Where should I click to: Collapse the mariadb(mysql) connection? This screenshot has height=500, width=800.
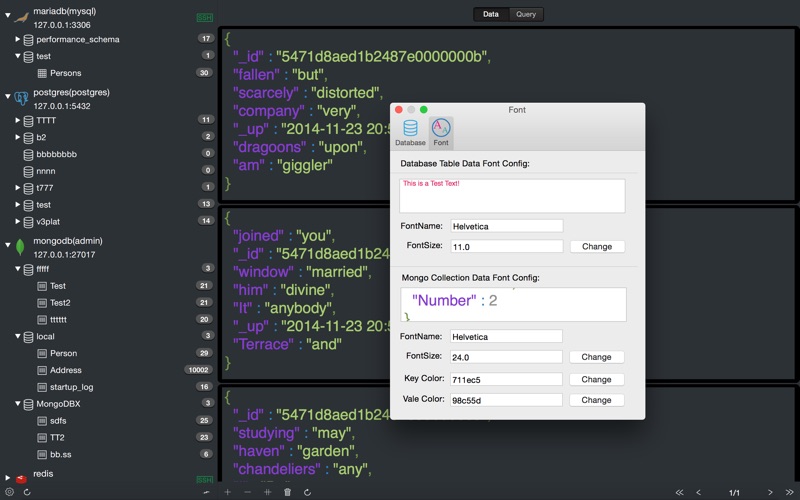pos(7,15)
